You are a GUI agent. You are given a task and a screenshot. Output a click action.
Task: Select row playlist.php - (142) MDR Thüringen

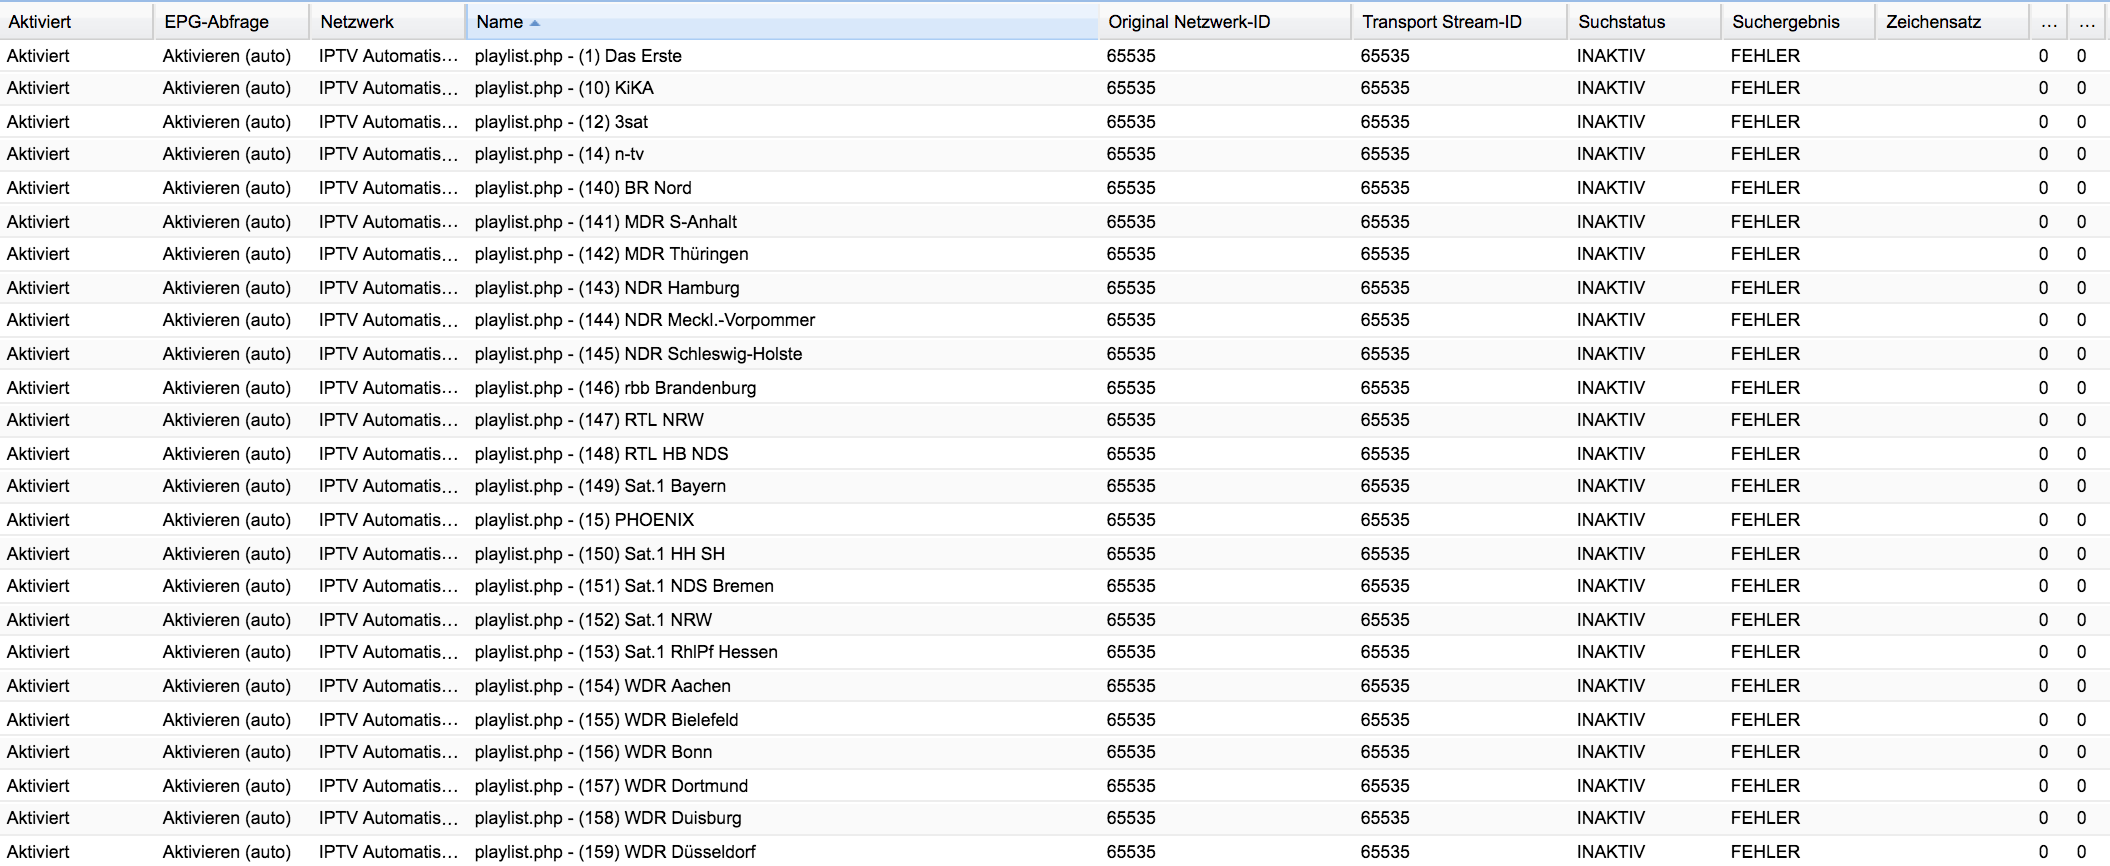[1055, 254]
